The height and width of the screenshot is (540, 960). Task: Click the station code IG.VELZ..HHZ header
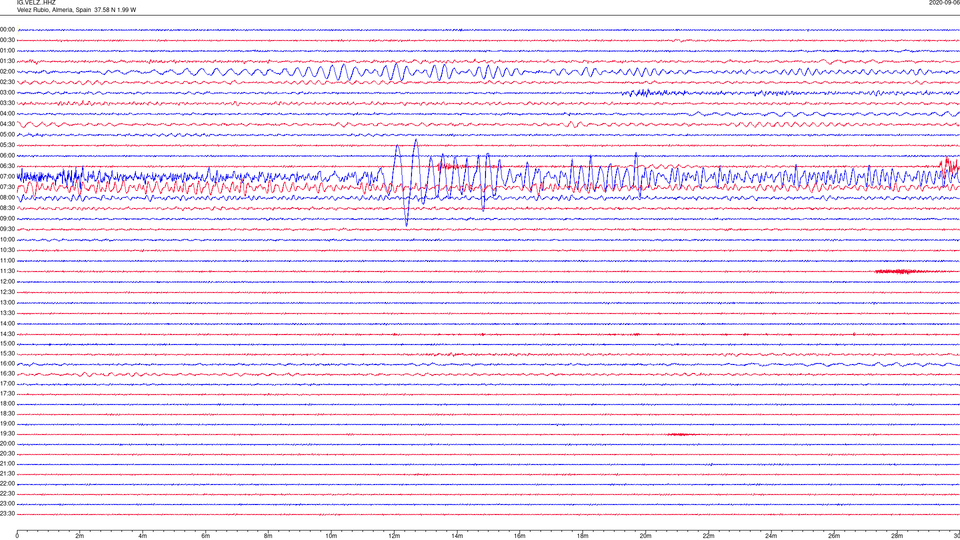click(x=36, y=3)
